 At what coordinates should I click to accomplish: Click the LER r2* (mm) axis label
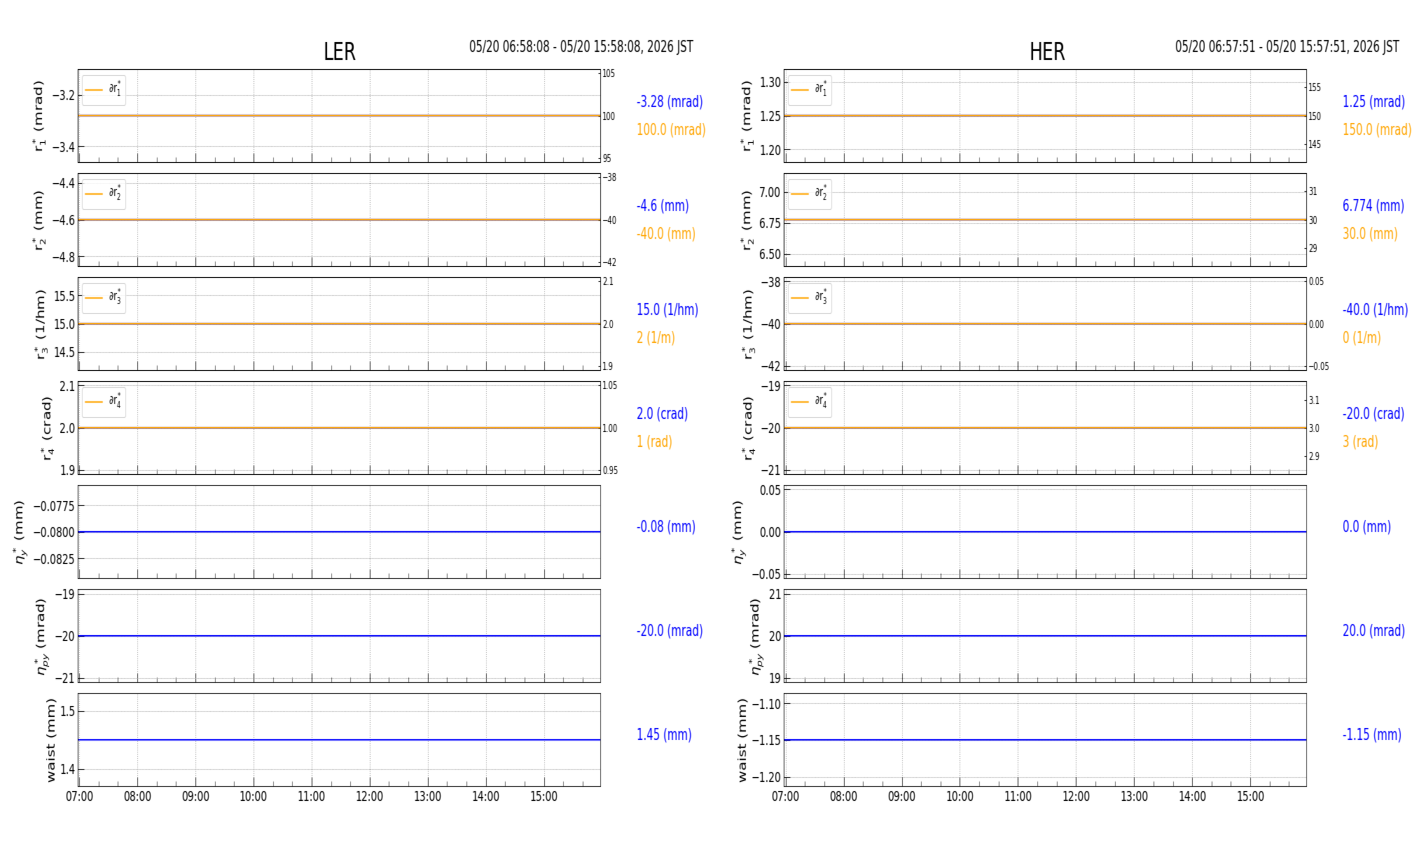pyautogui.click(x=40, y=220)
